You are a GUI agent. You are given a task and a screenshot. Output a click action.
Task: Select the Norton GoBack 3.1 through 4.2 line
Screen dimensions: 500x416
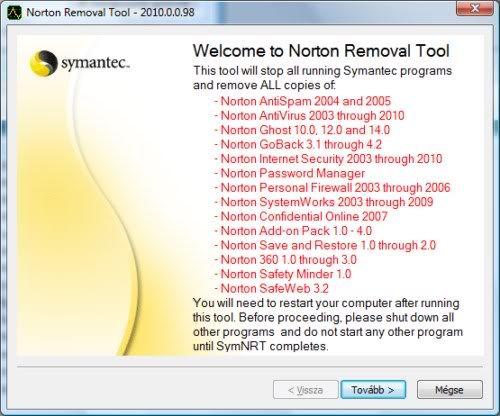point(298,144)
